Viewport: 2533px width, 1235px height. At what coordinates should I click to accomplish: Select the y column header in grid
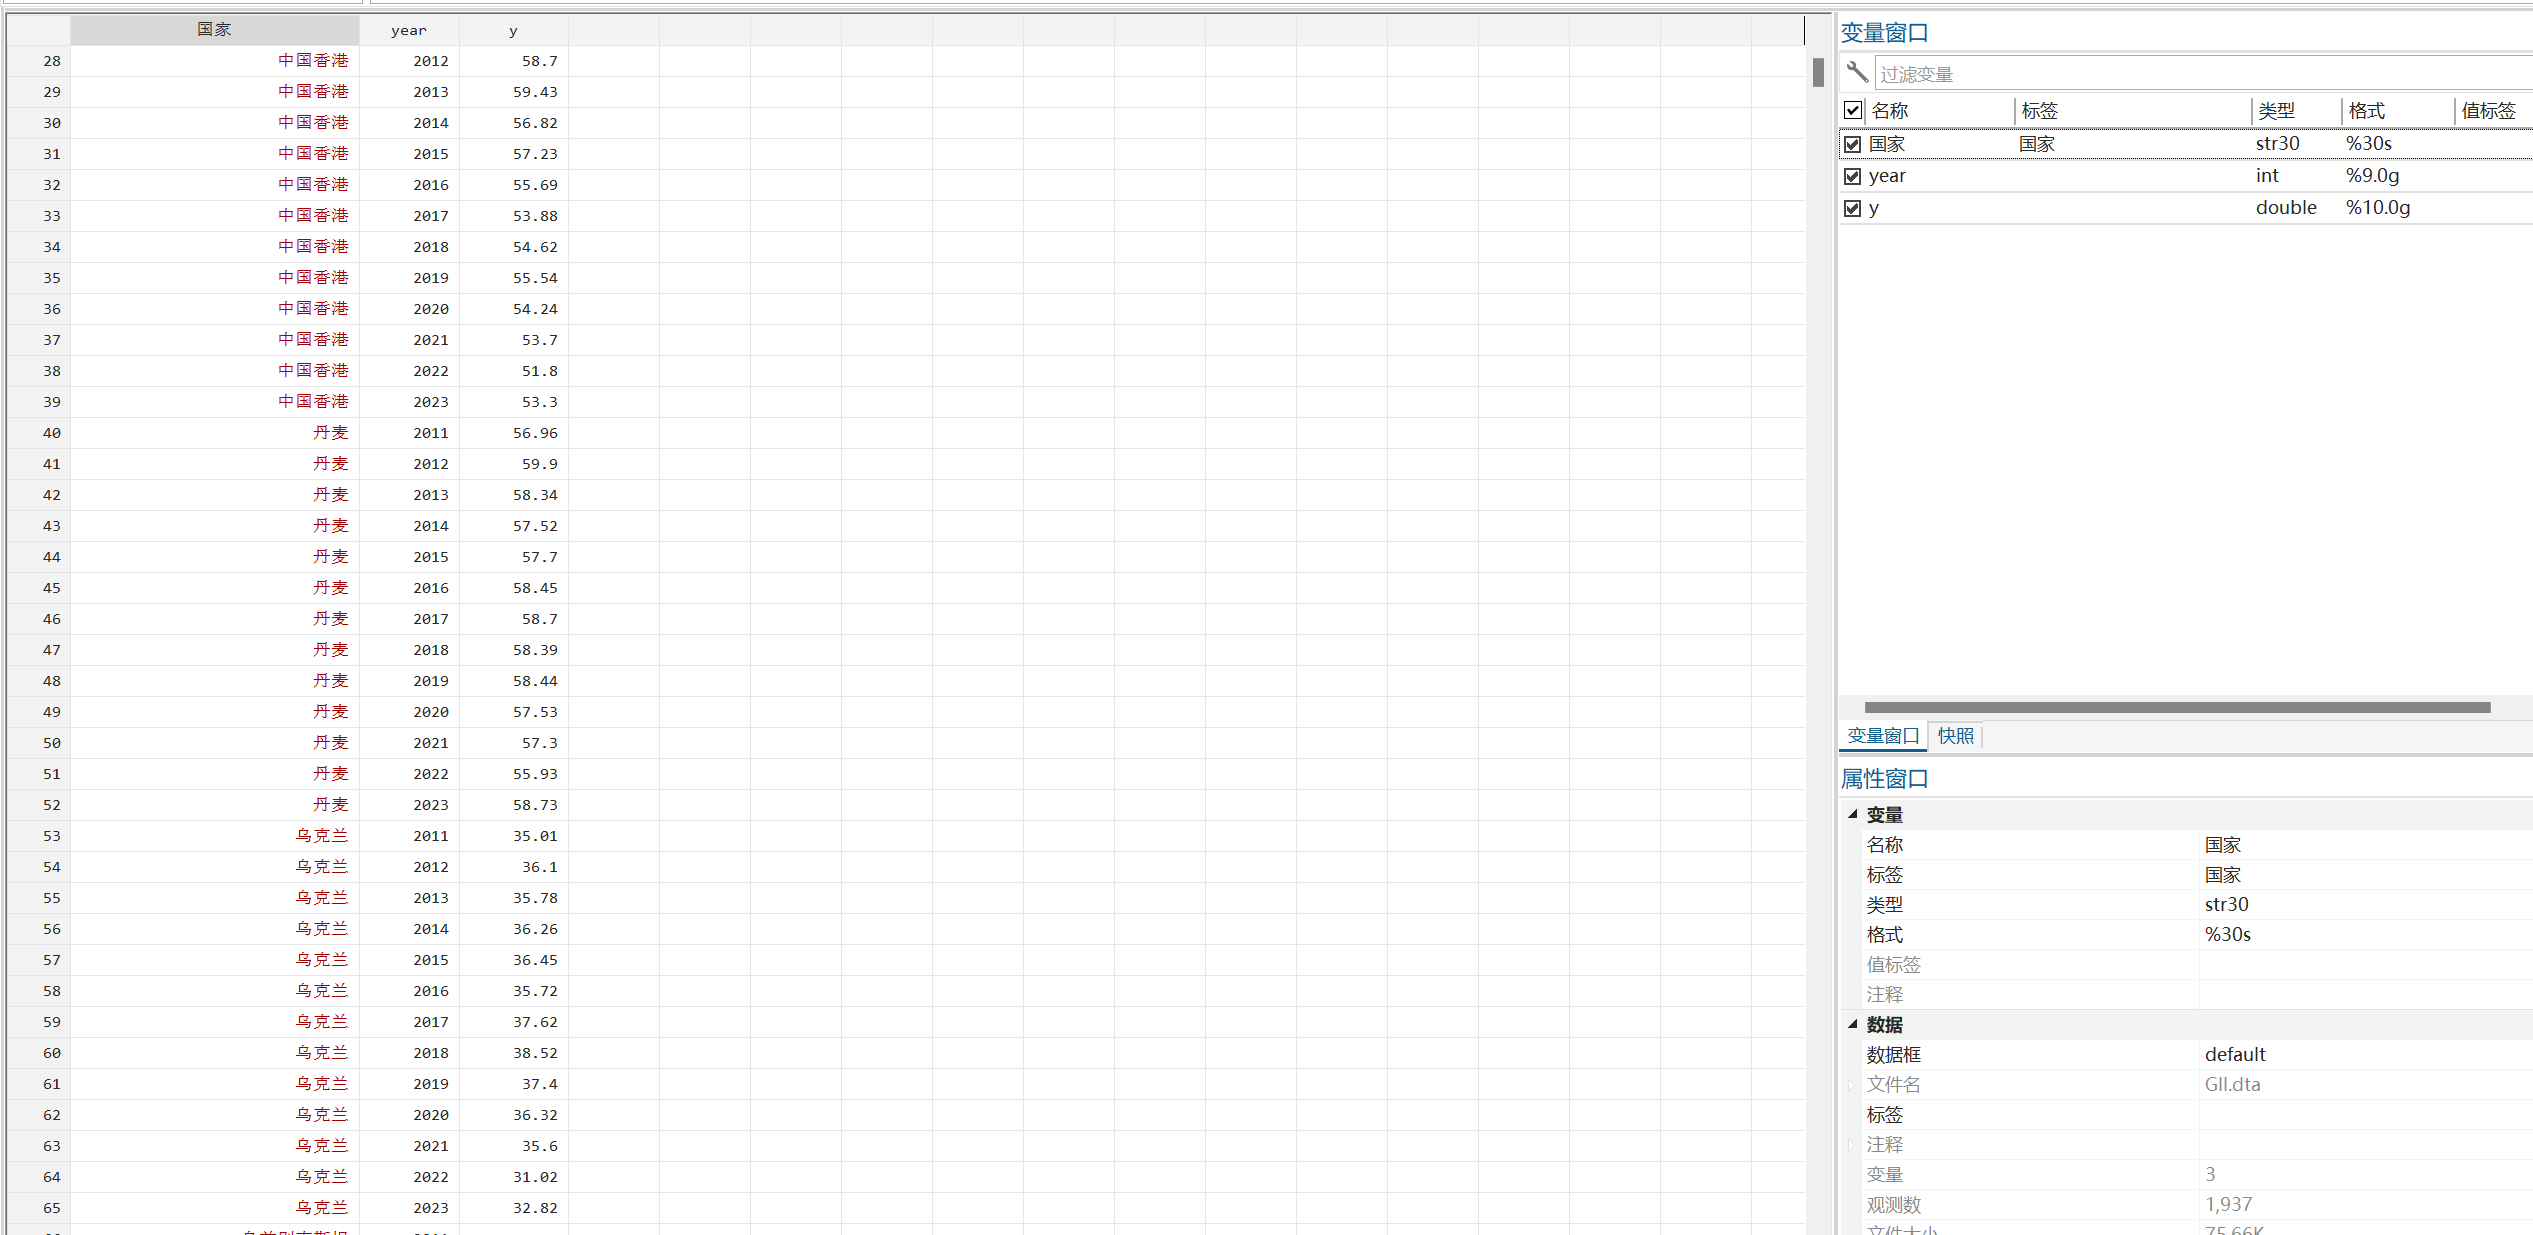(x=513, y=30)
